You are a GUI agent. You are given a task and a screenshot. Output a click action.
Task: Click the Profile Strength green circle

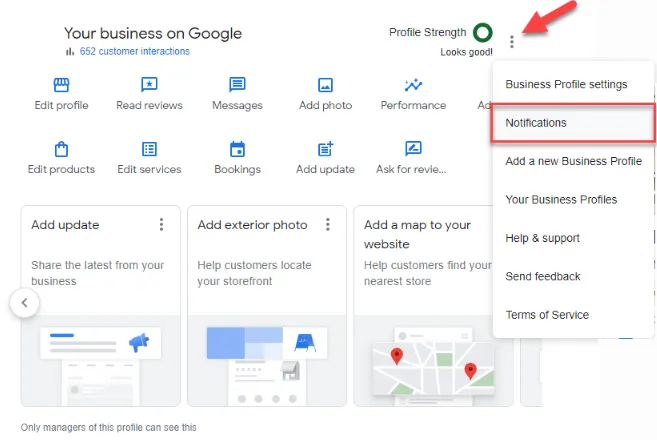pos(482,32)
